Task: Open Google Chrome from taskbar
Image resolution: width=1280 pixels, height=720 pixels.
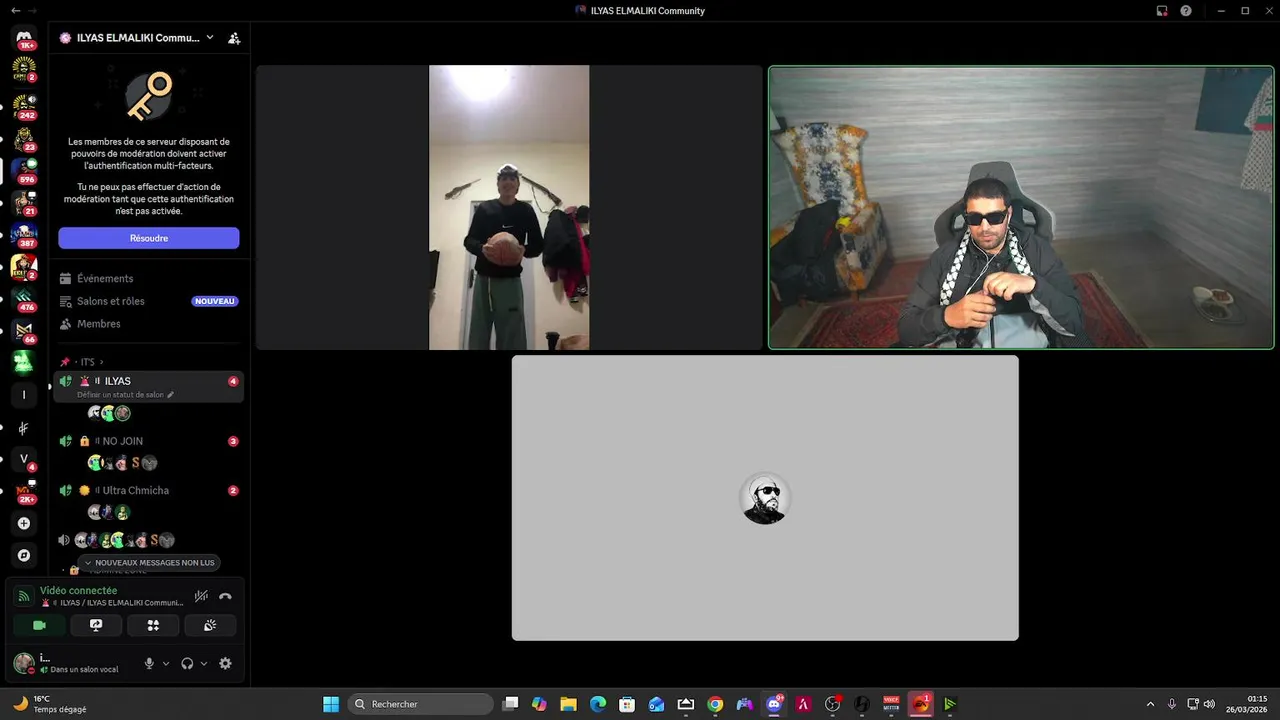Action: coord(715,704)
